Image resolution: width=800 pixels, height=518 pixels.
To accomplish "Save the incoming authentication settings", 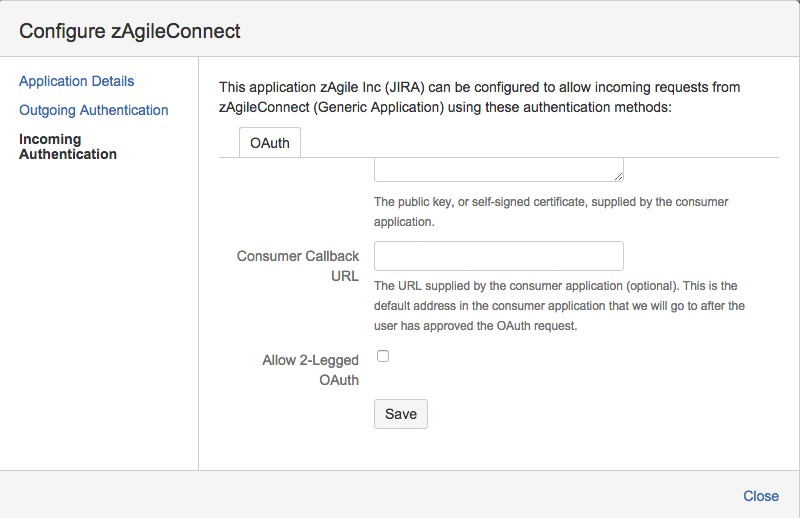I will tap(401, 414).
